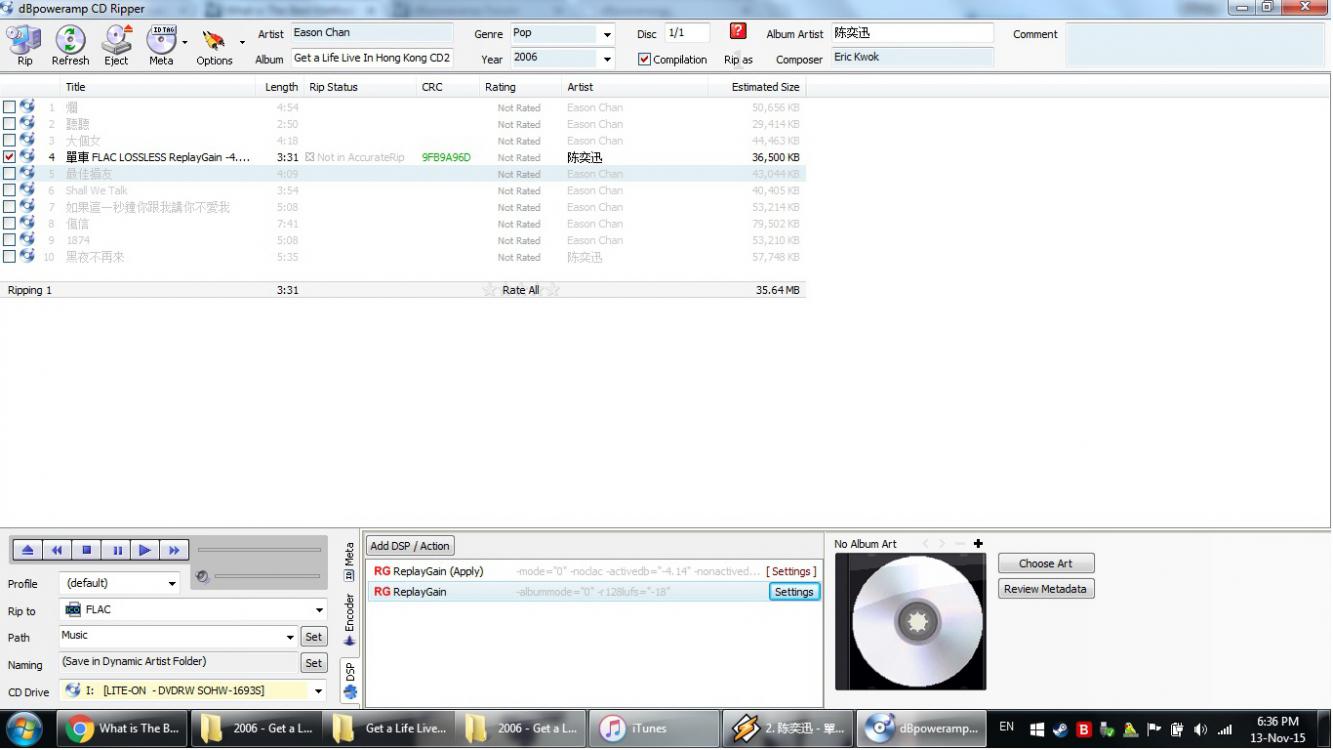Uncheck track 4 checkbox
Viewport: 1333px width, 750px height.
pyautogui.click(x=9, y=157)
